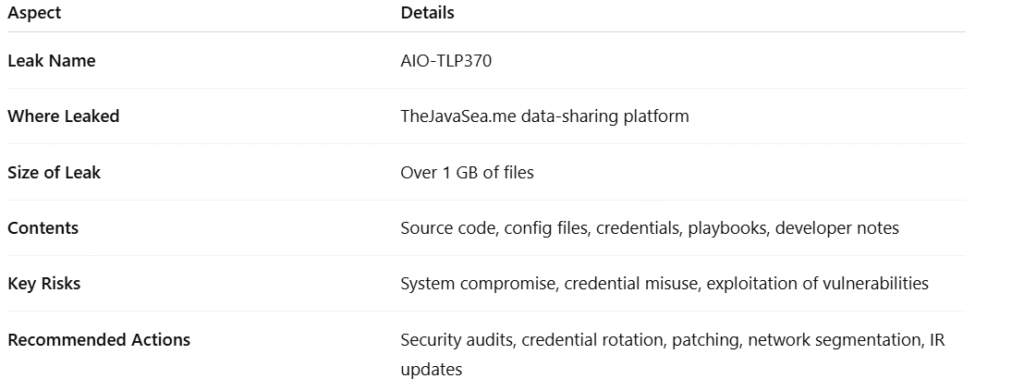Select the 'Where Leaked' row label
1024x391 pixels.
point(63,116)
